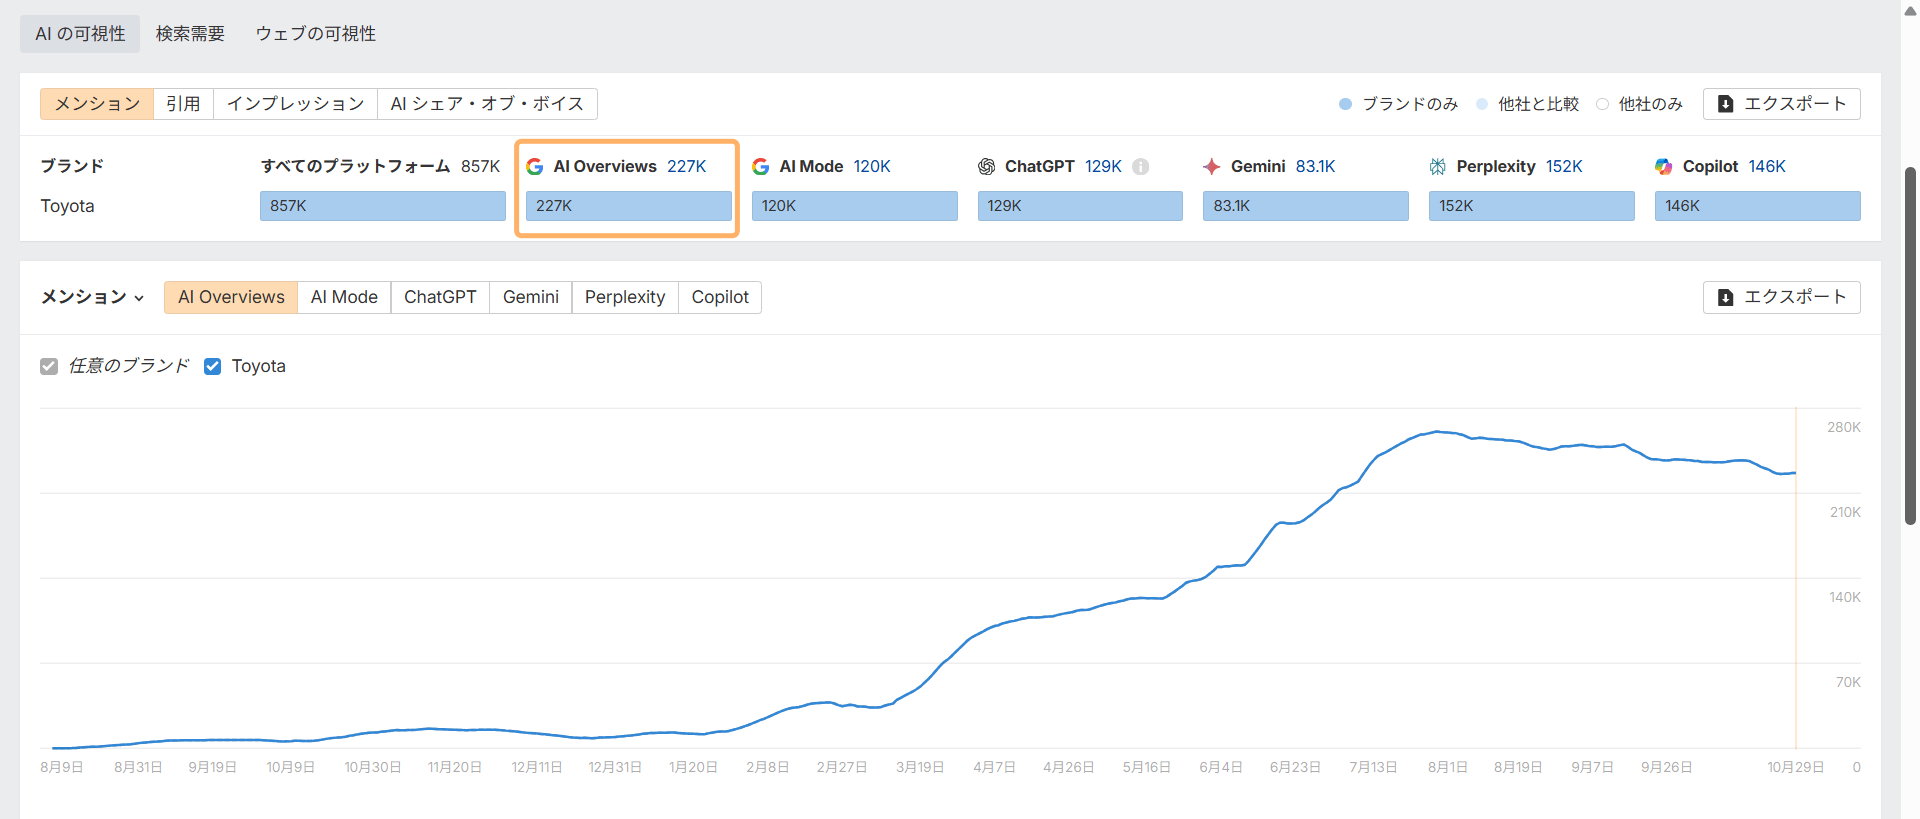This screenshot has height=819, width=1920.
Task: Click the すべてのプラットフォーム 857K header
Action: (380, 167)
